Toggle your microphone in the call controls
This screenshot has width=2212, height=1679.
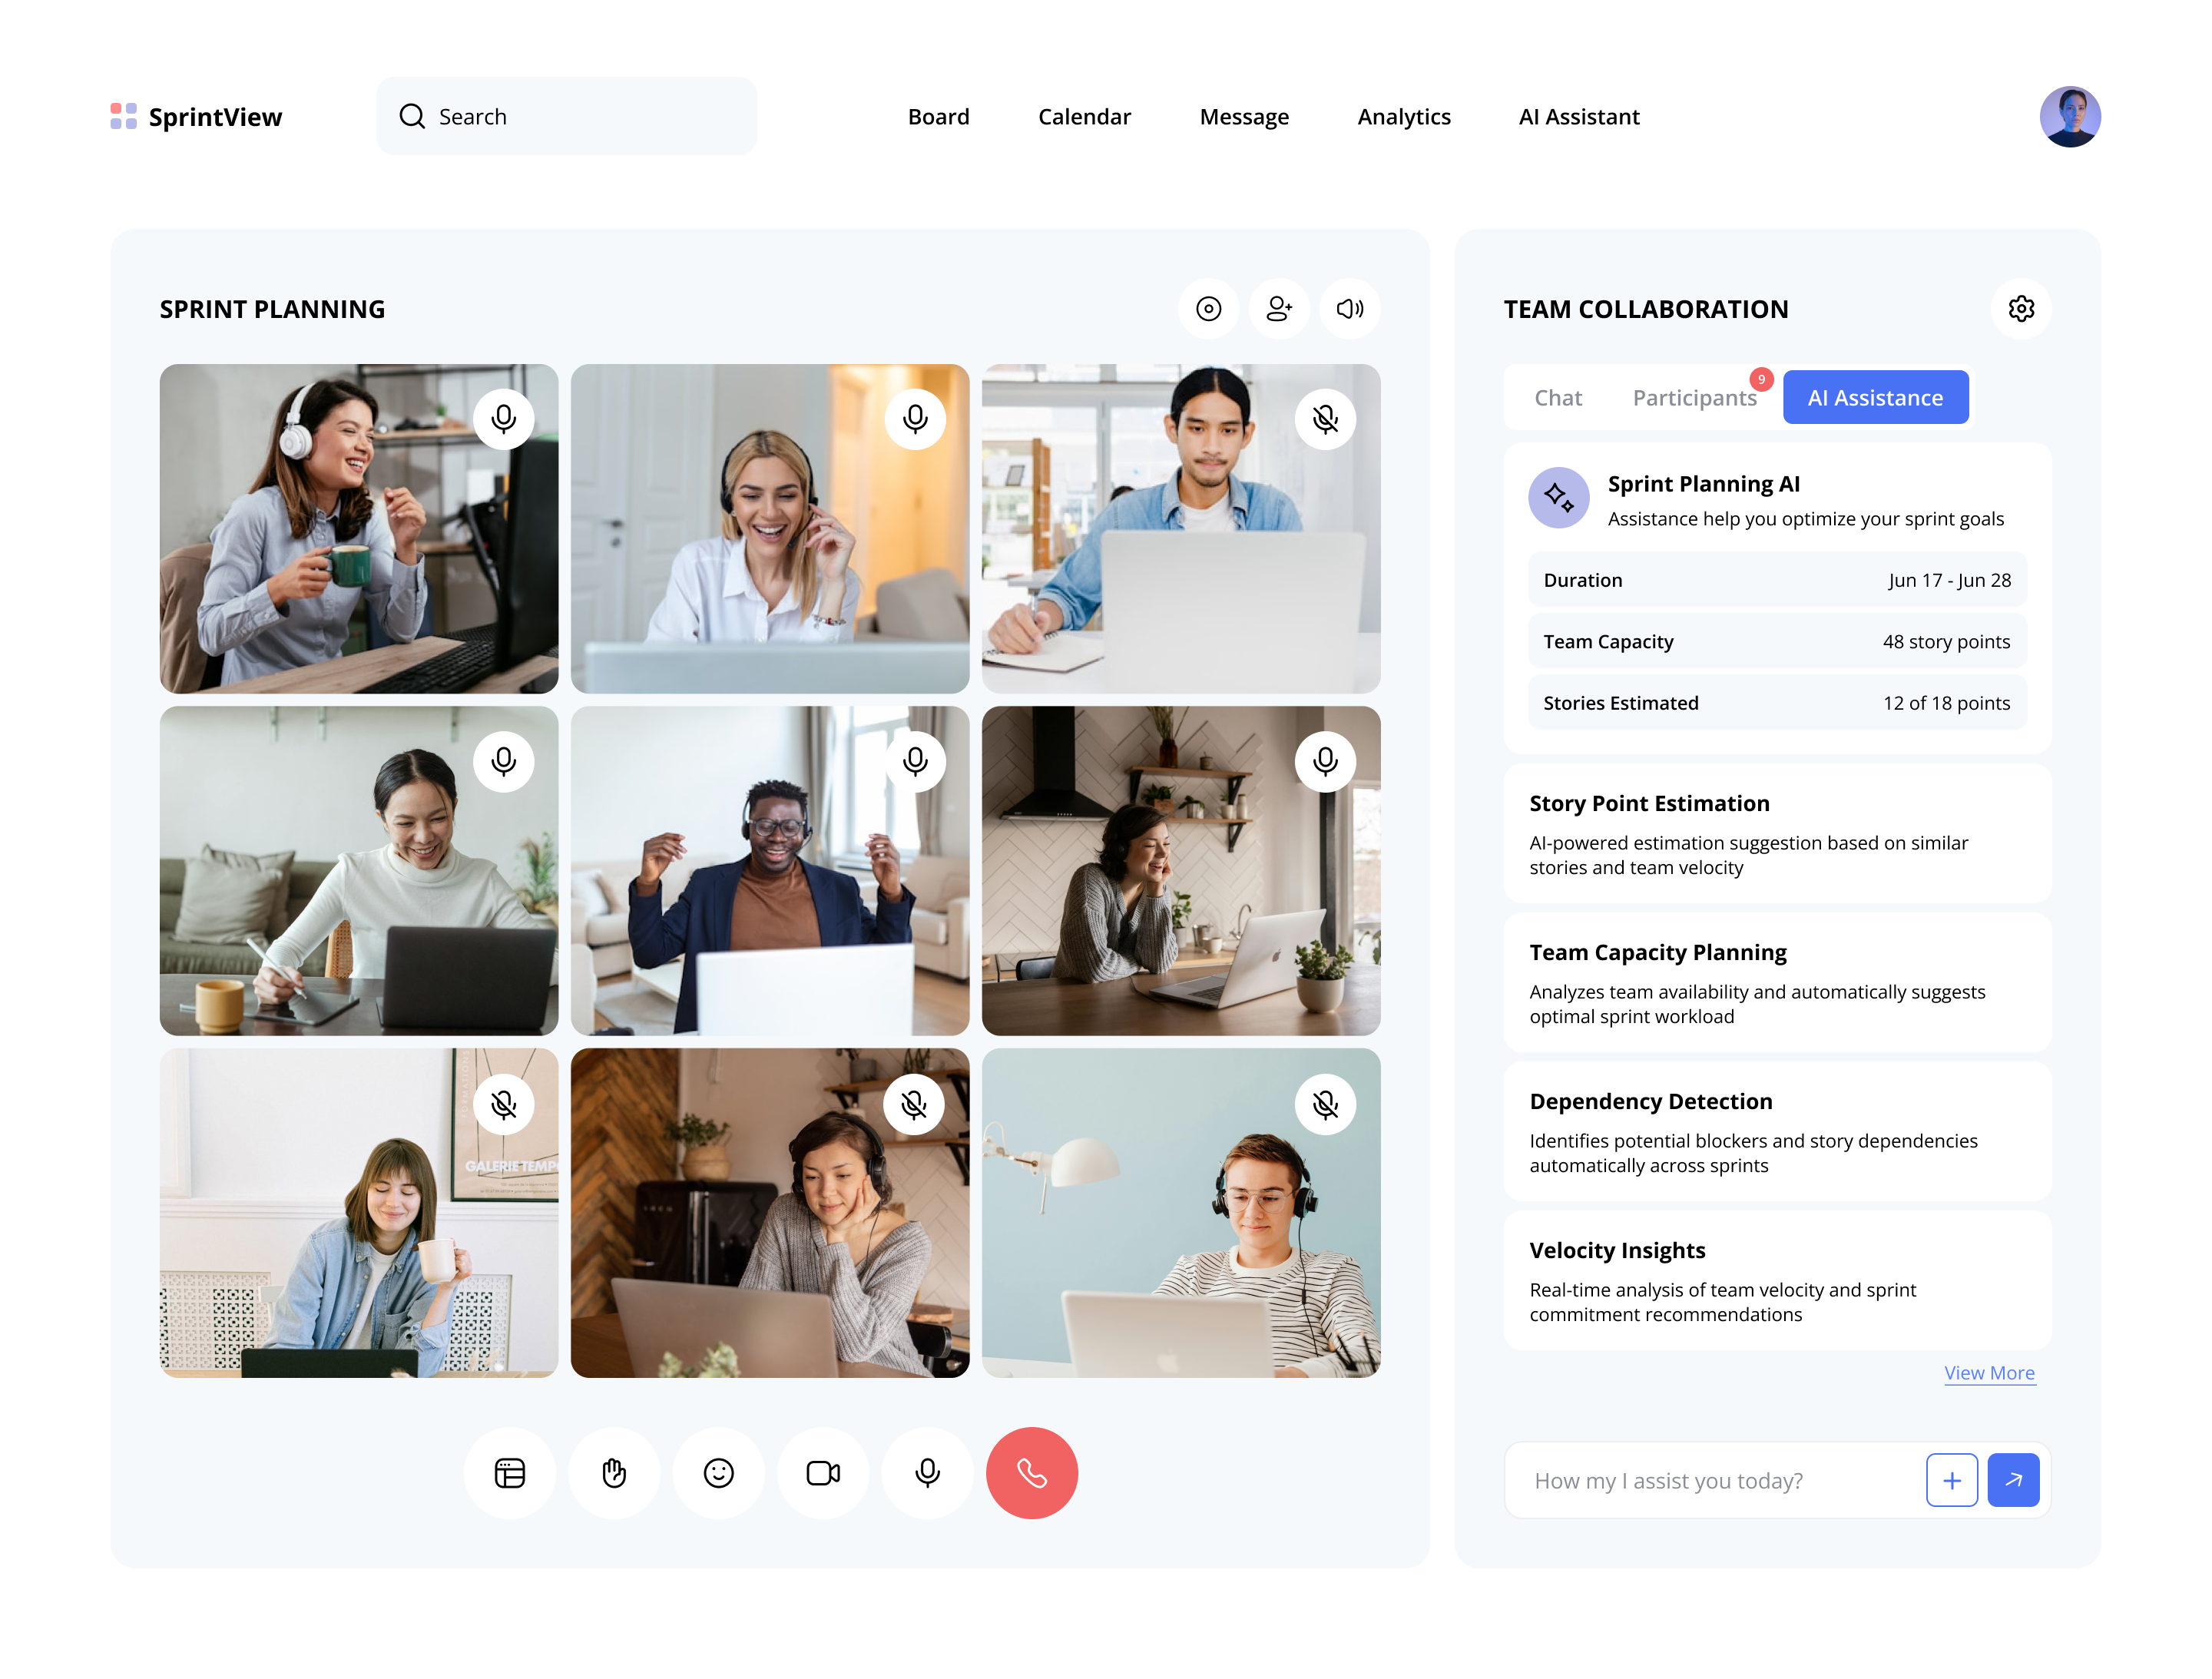coord(927,1473)
